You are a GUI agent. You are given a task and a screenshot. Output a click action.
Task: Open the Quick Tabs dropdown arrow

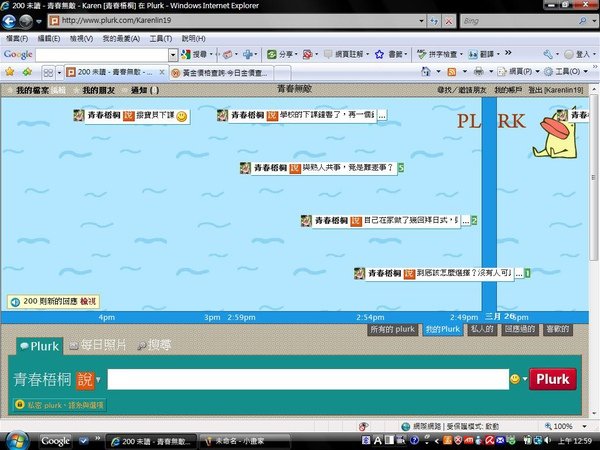click(59, 72)
